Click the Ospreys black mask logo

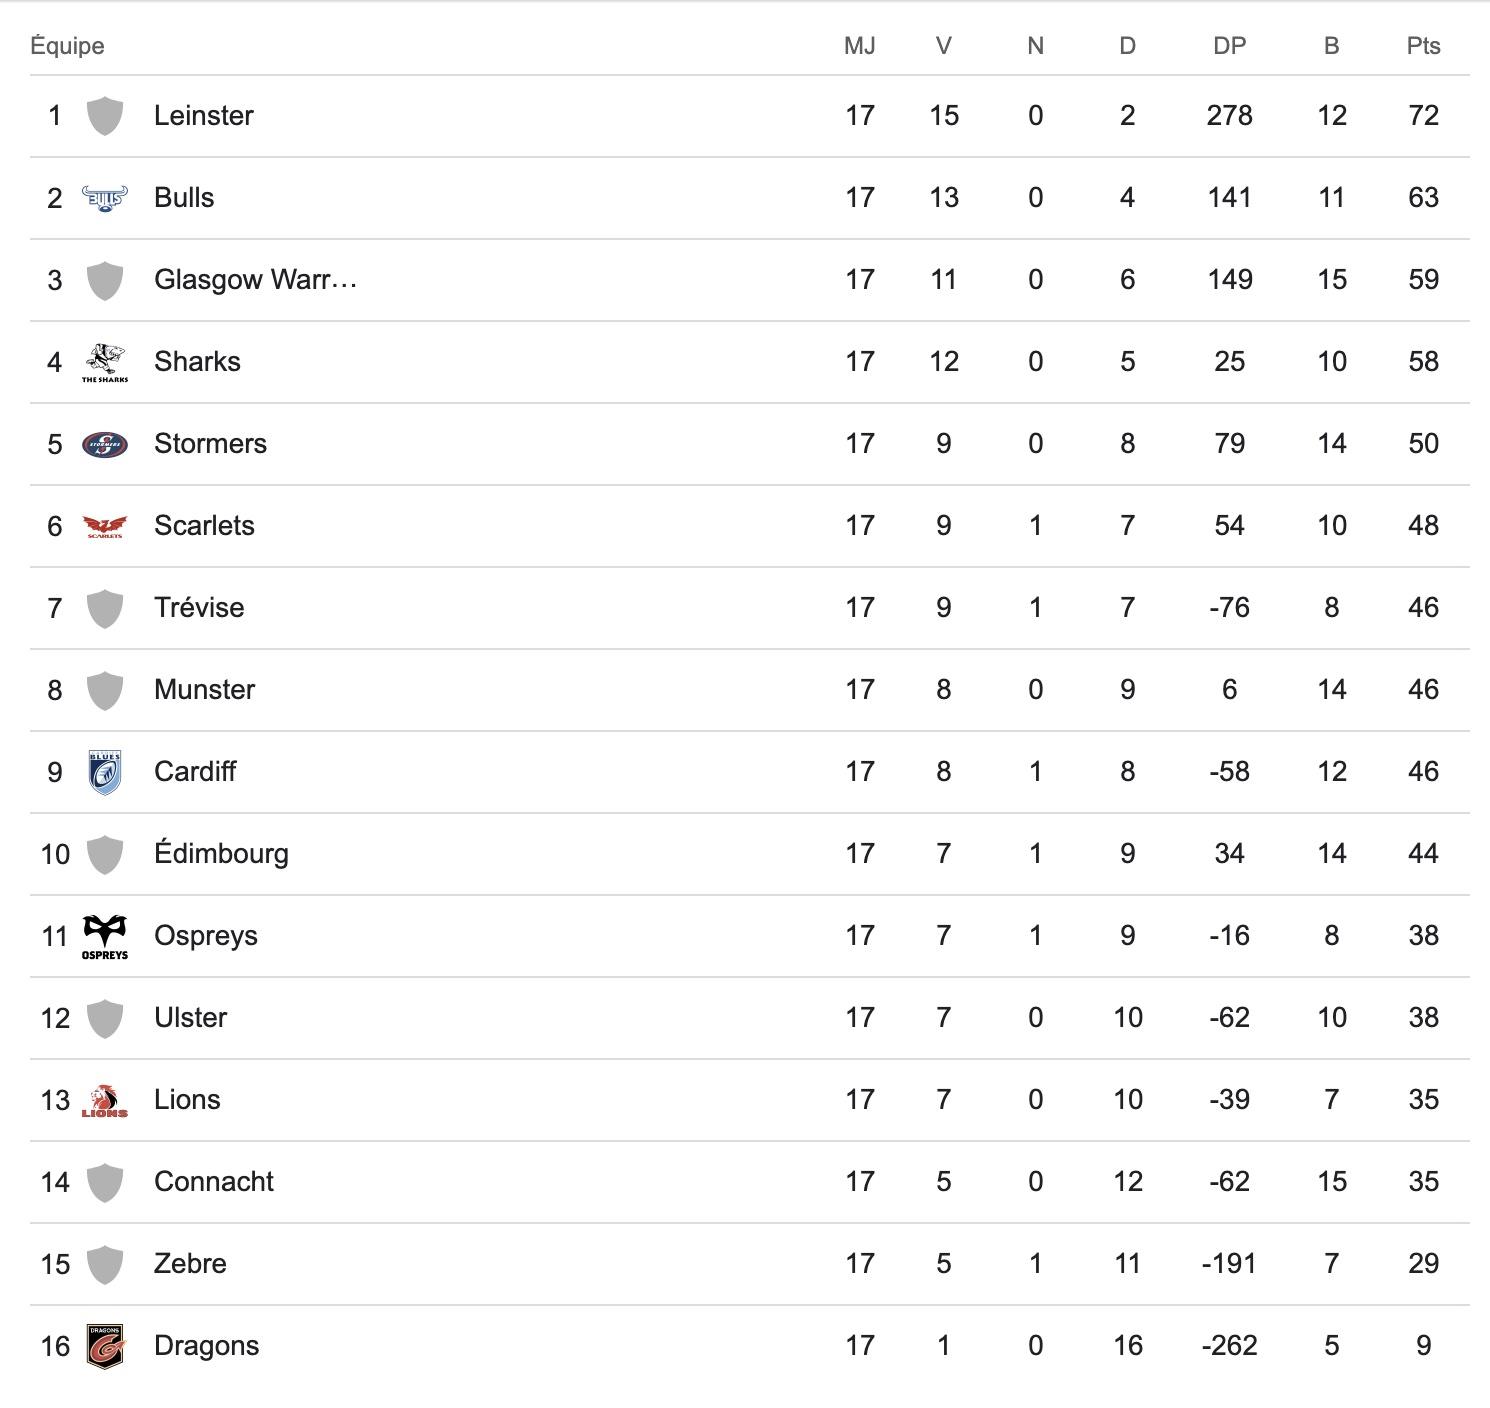coord(105,936)
